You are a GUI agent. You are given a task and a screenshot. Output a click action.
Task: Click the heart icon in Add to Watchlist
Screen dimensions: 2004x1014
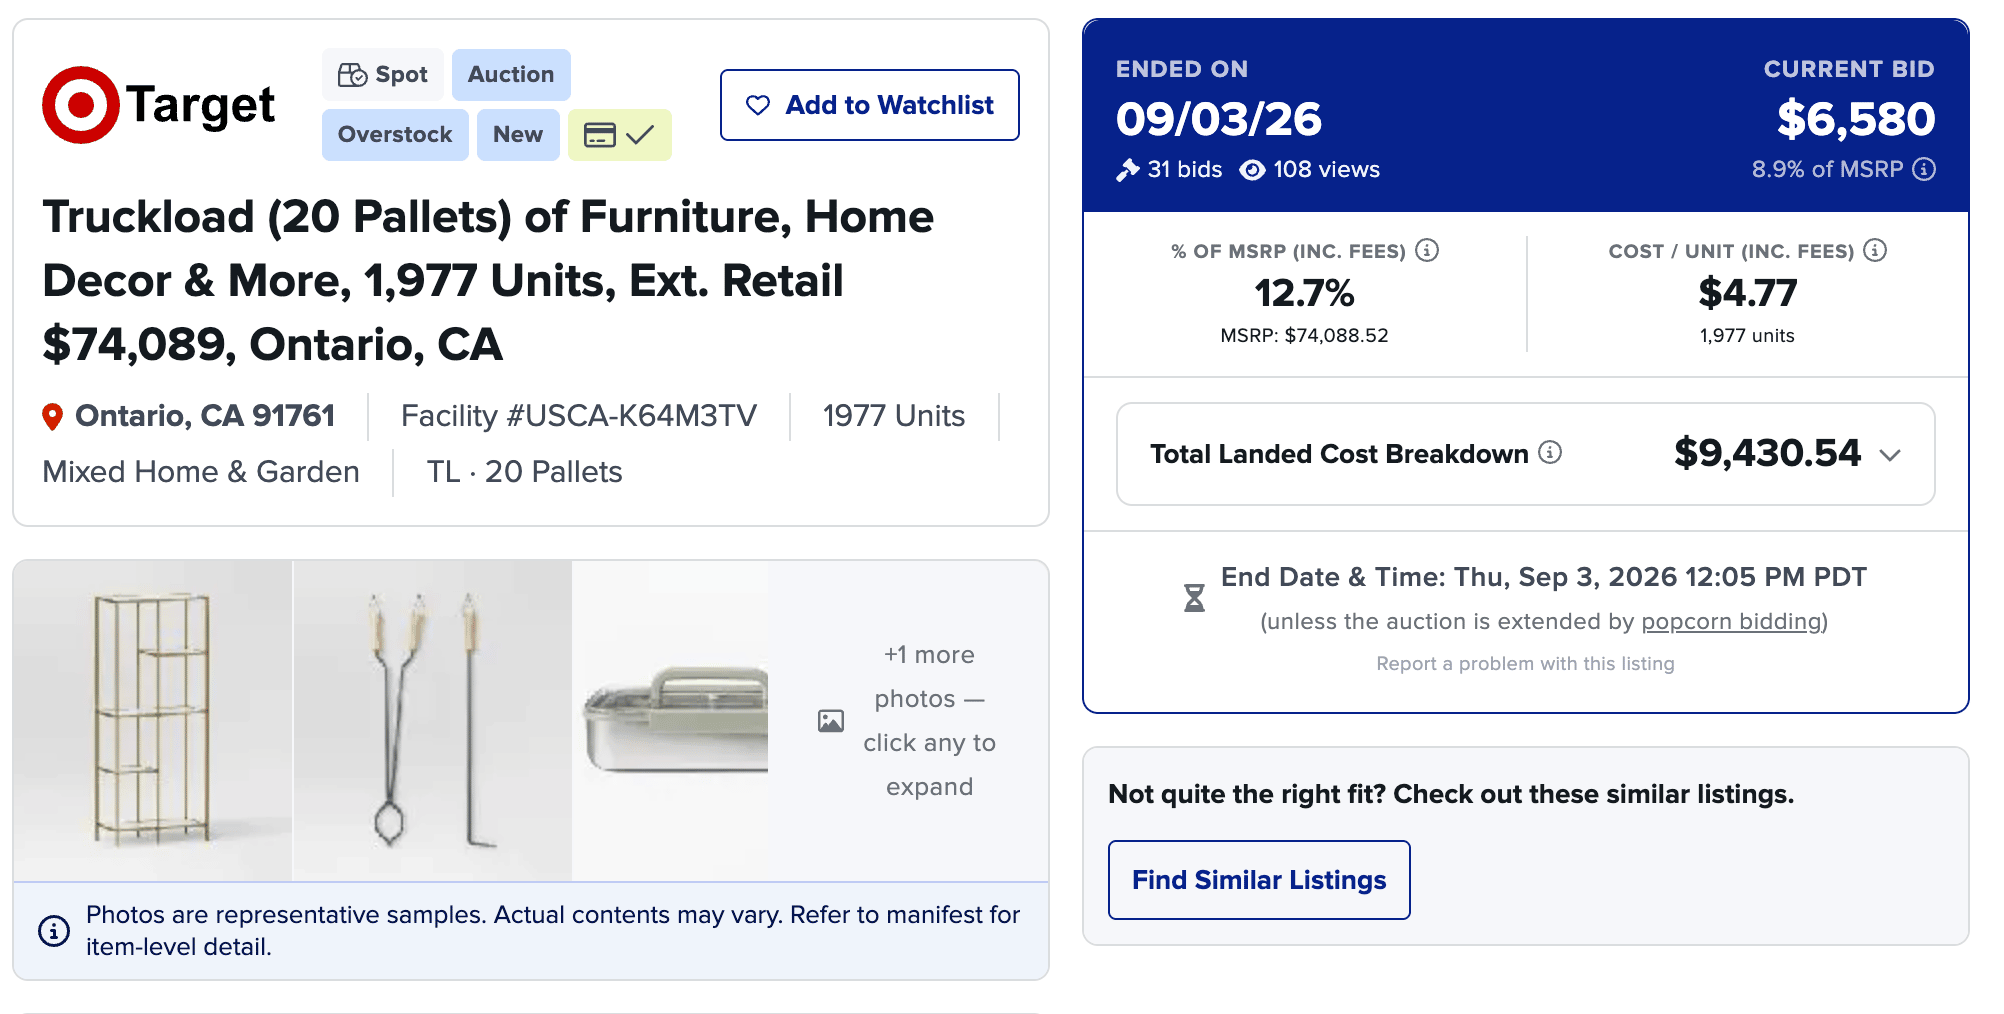coord(758,105)
